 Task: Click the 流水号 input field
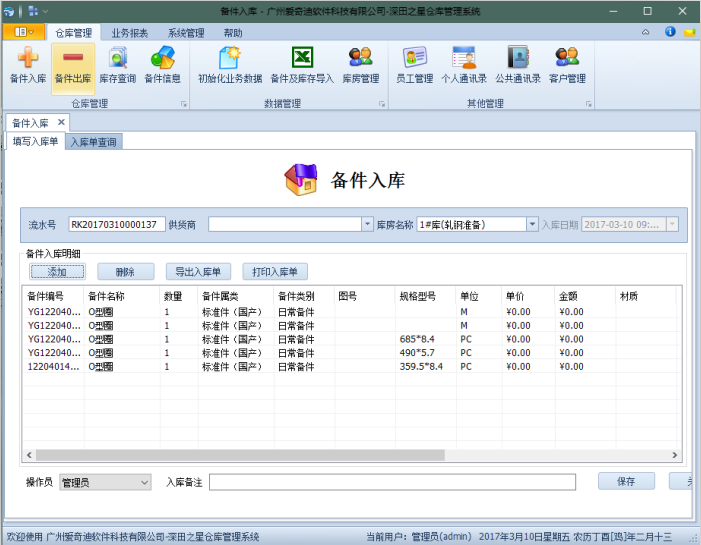point(117,224)
